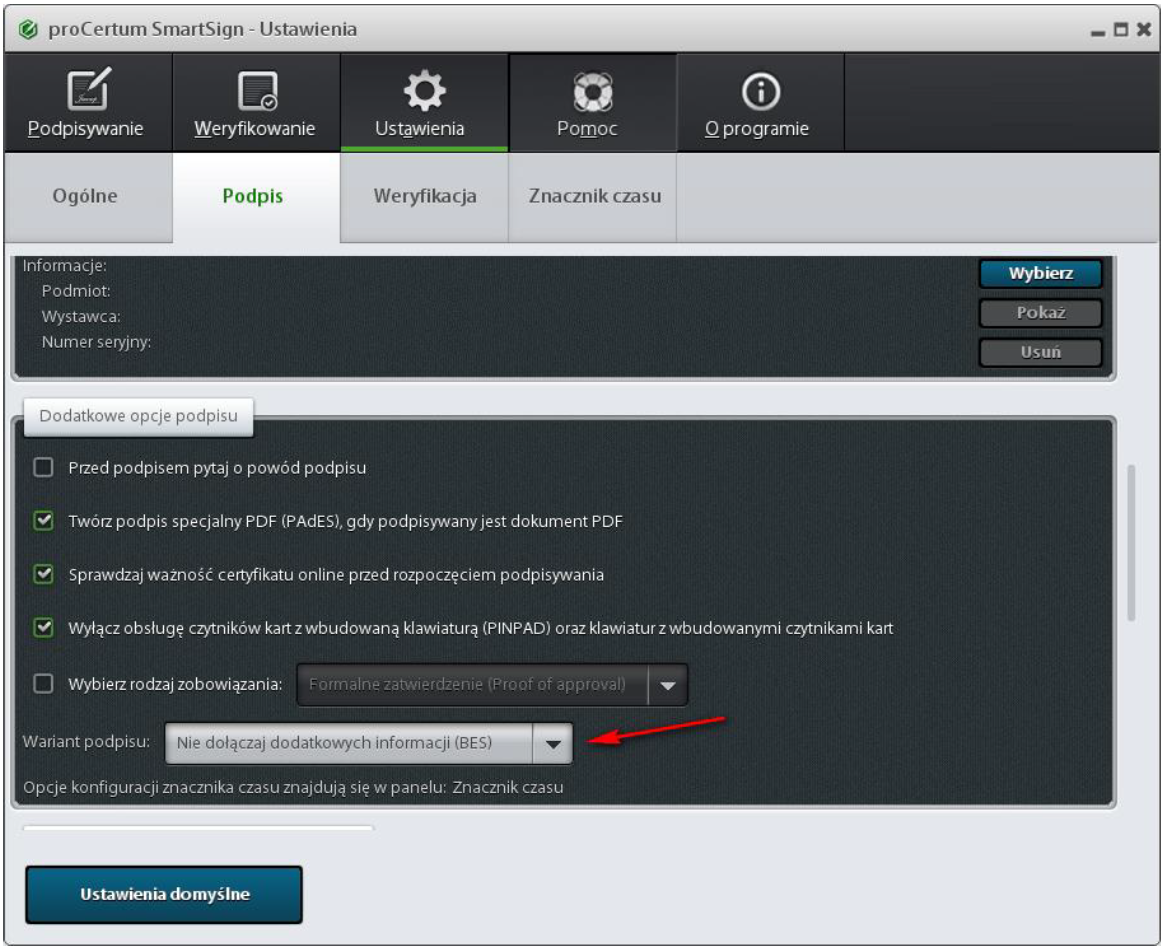
Task: Open the Znacznik czasu tab
Action: pos(593,196)
